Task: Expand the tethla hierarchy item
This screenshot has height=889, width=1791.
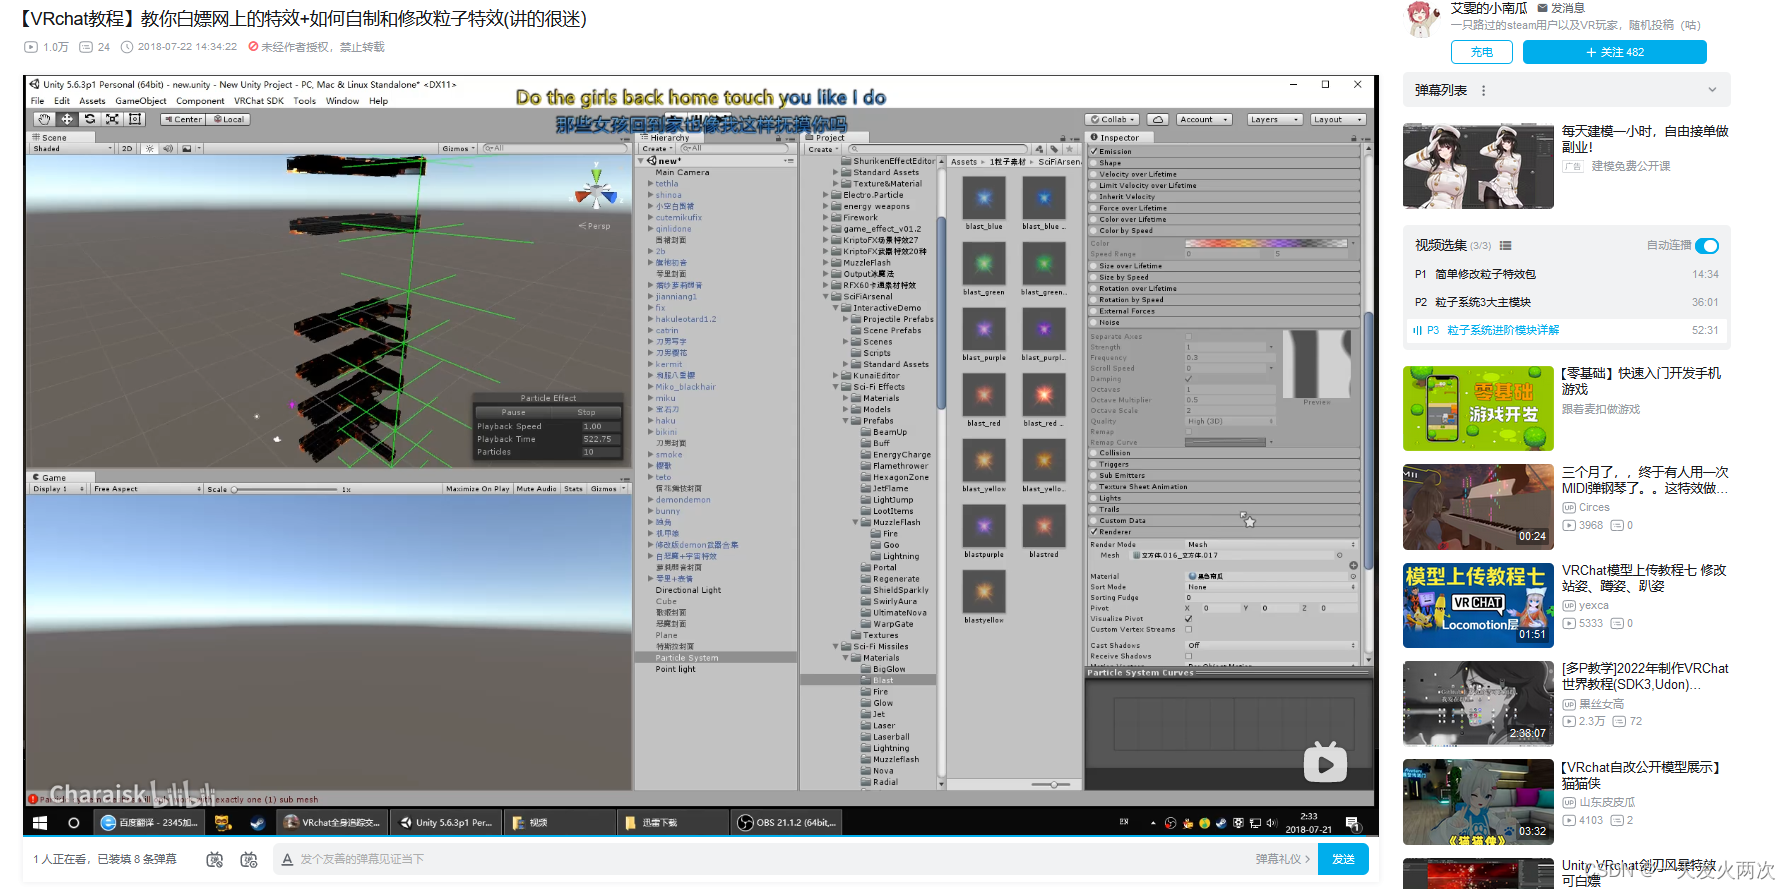Action: tap(650, 184)
